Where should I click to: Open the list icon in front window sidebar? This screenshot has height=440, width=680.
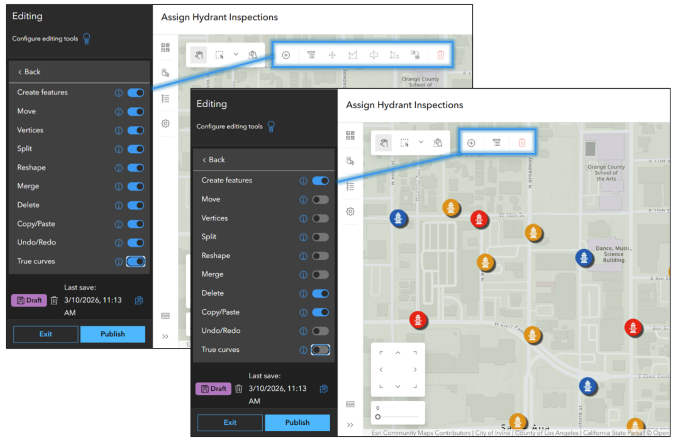[350, 186]
